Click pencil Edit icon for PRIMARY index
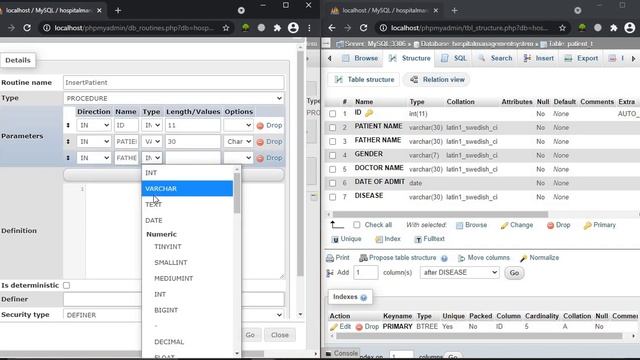 click(x=334, y=327)
